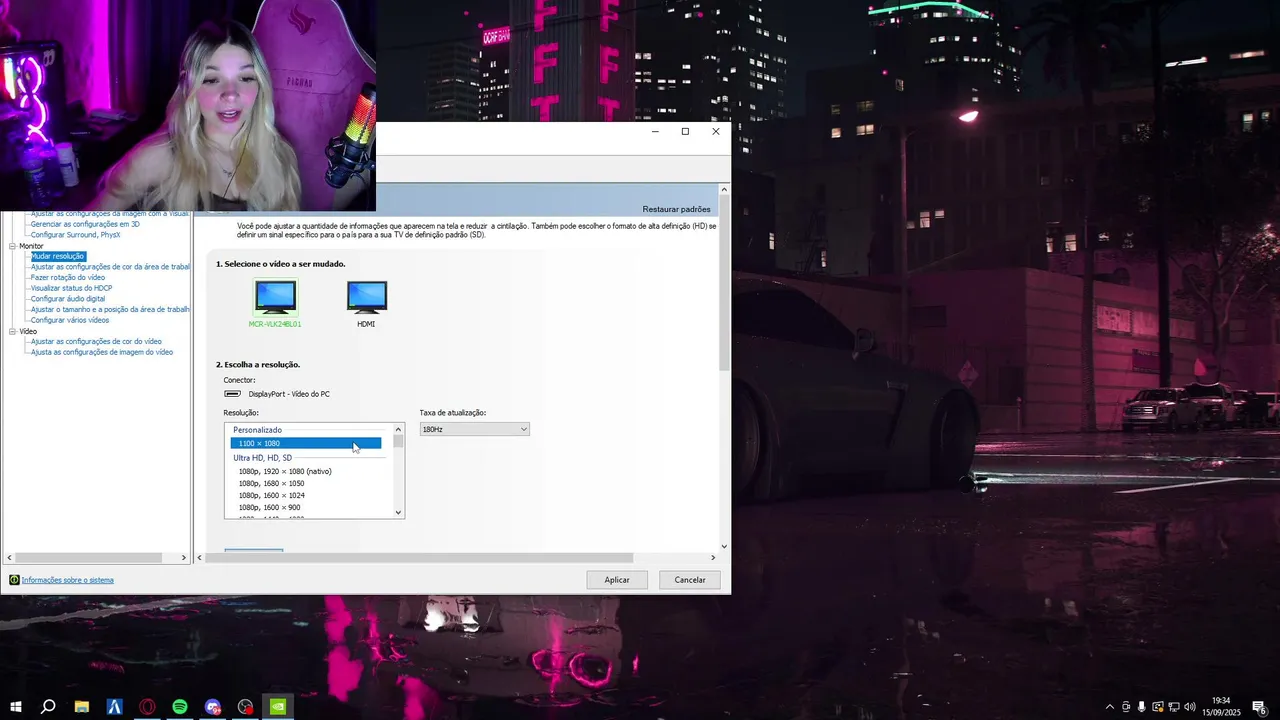Open Configurar Surround, PhysX
This screenshot has width=1280, height=720.
(75, 235)
